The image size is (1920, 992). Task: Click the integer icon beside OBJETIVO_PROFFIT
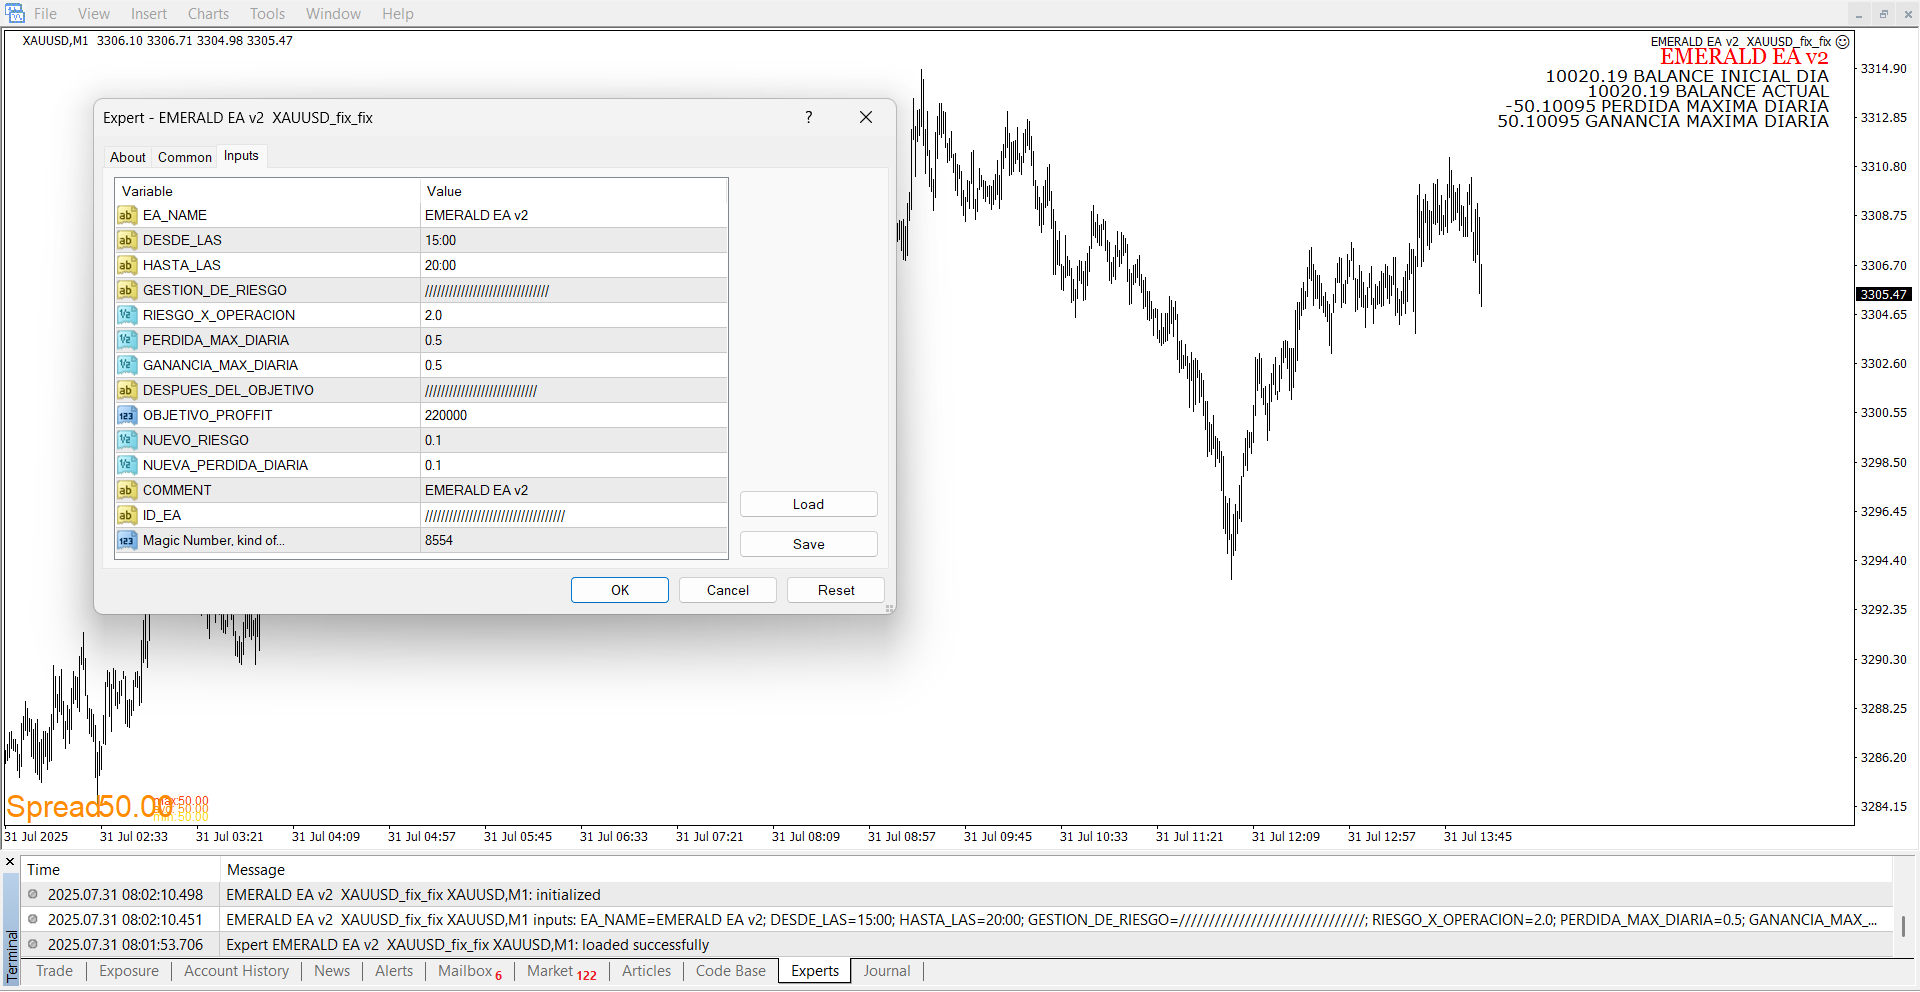click(126, 415)
